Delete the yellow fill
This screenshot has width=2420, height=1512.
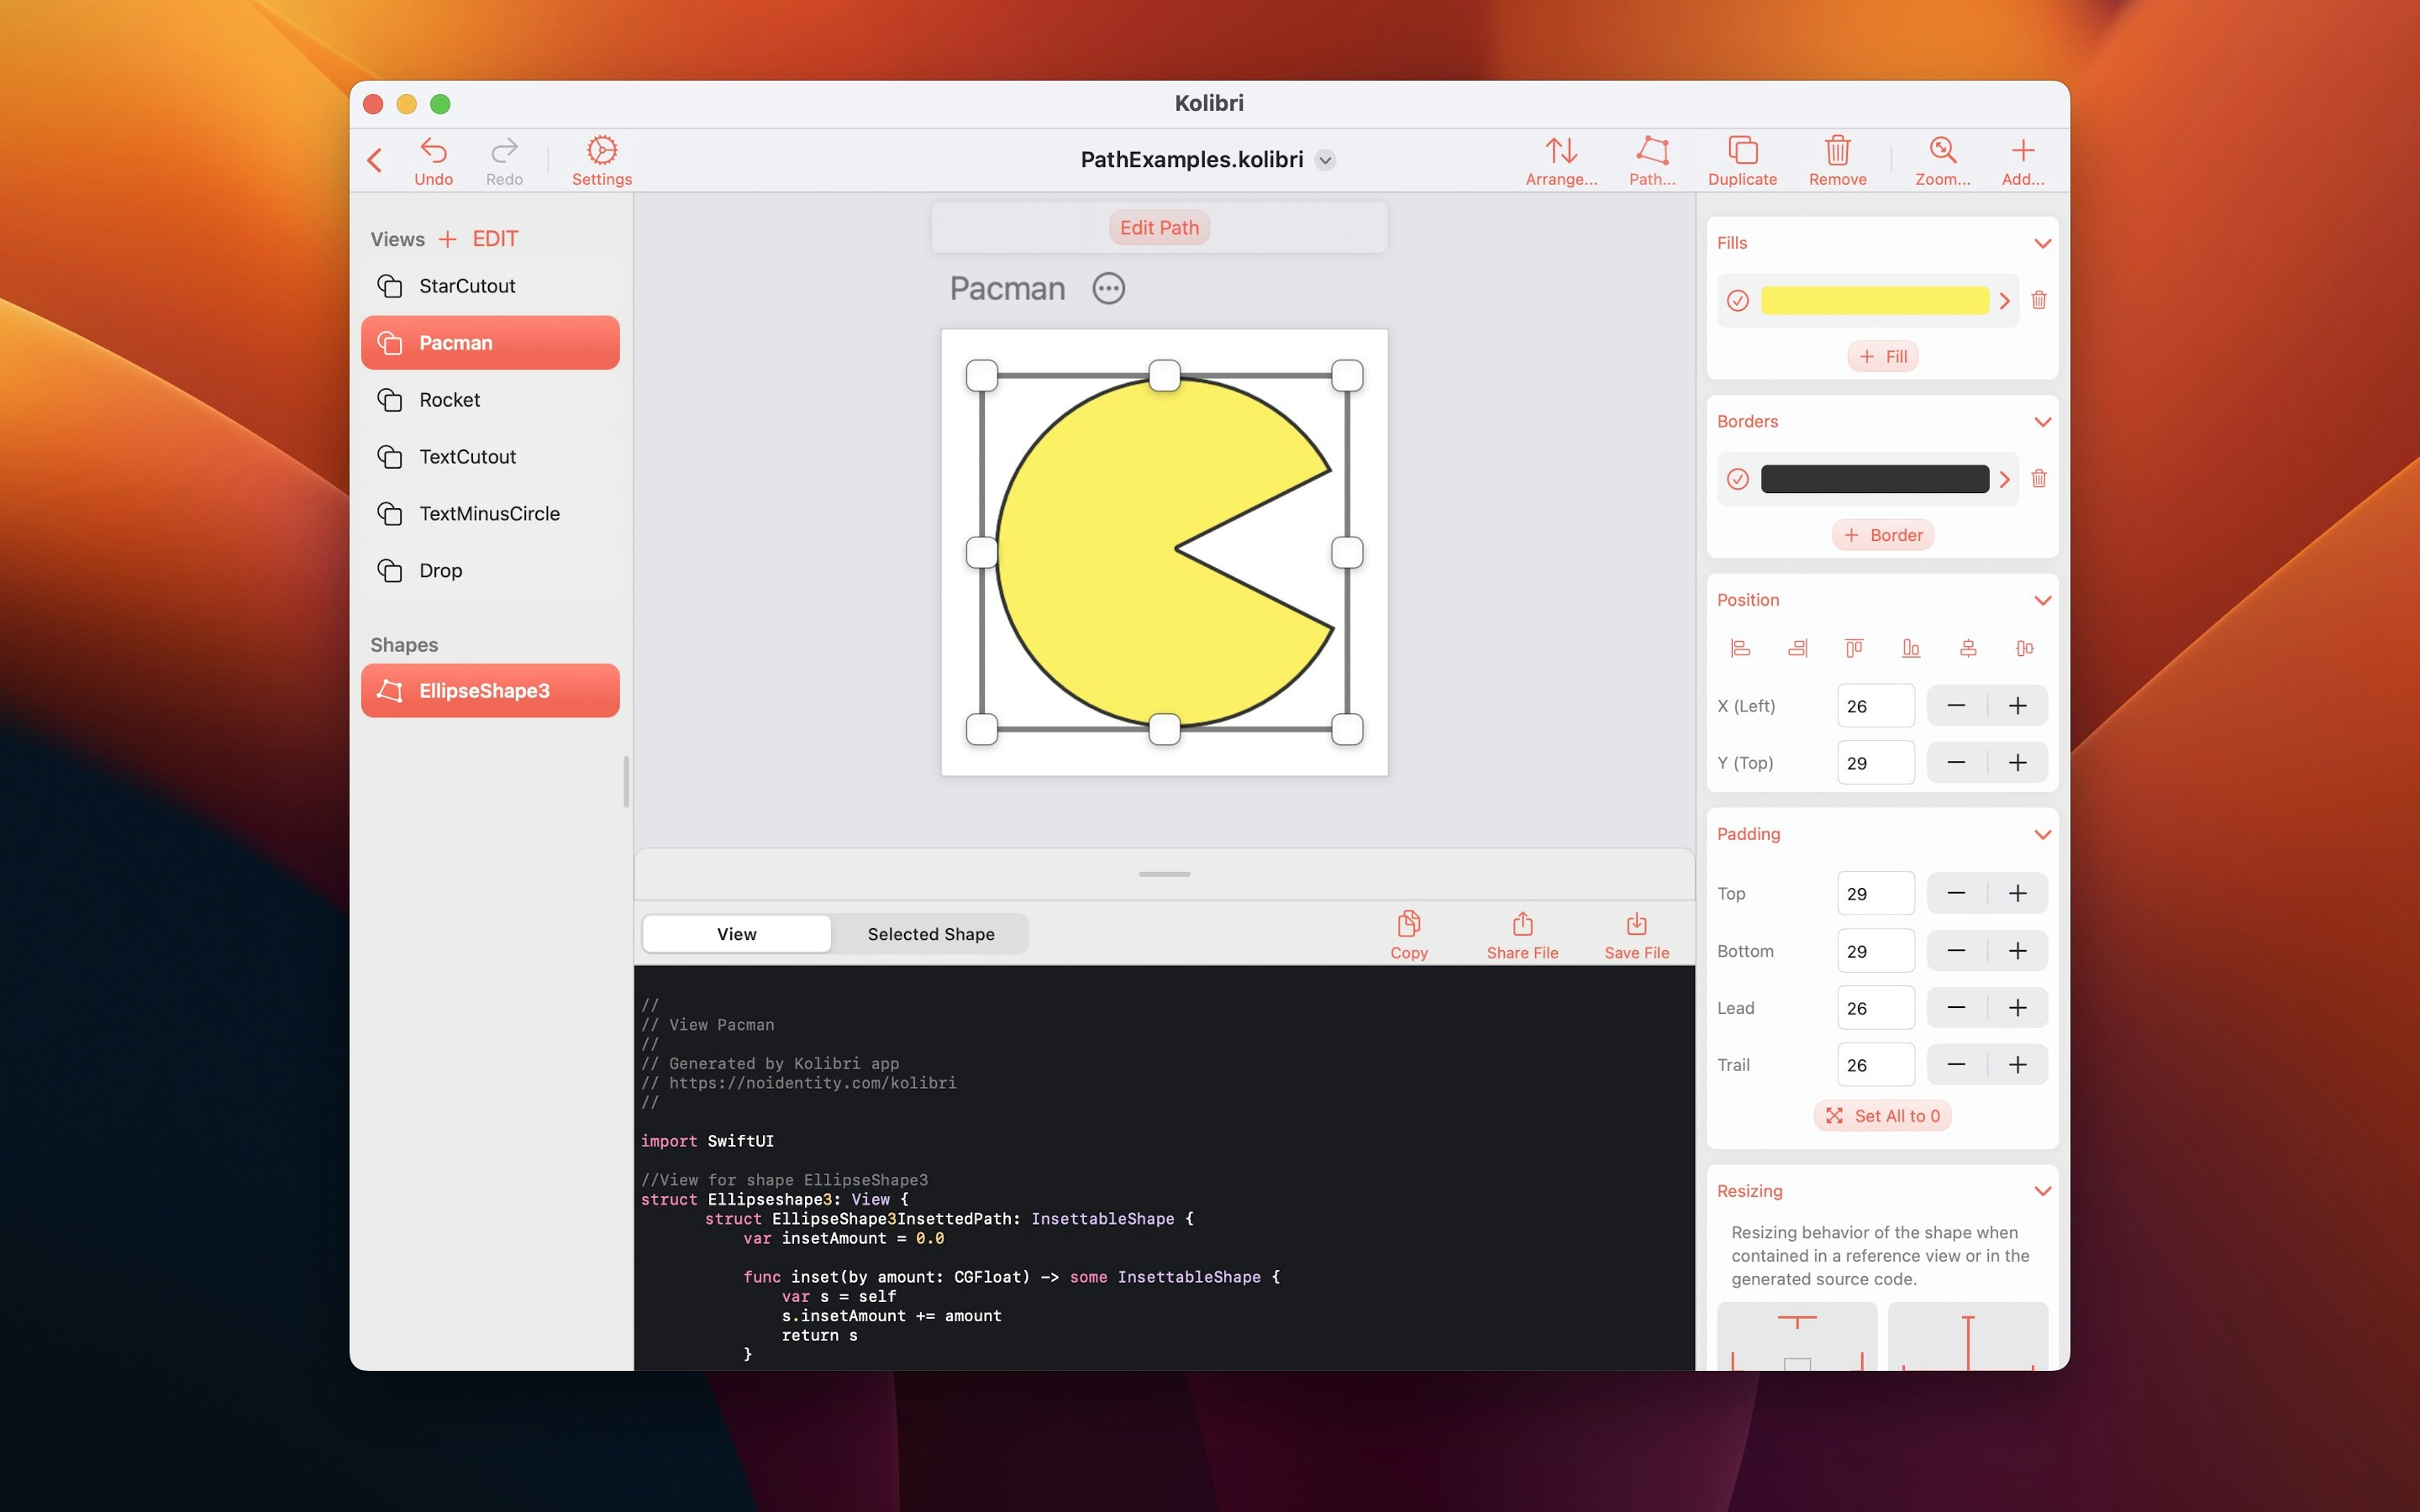tap(2039, 300)
